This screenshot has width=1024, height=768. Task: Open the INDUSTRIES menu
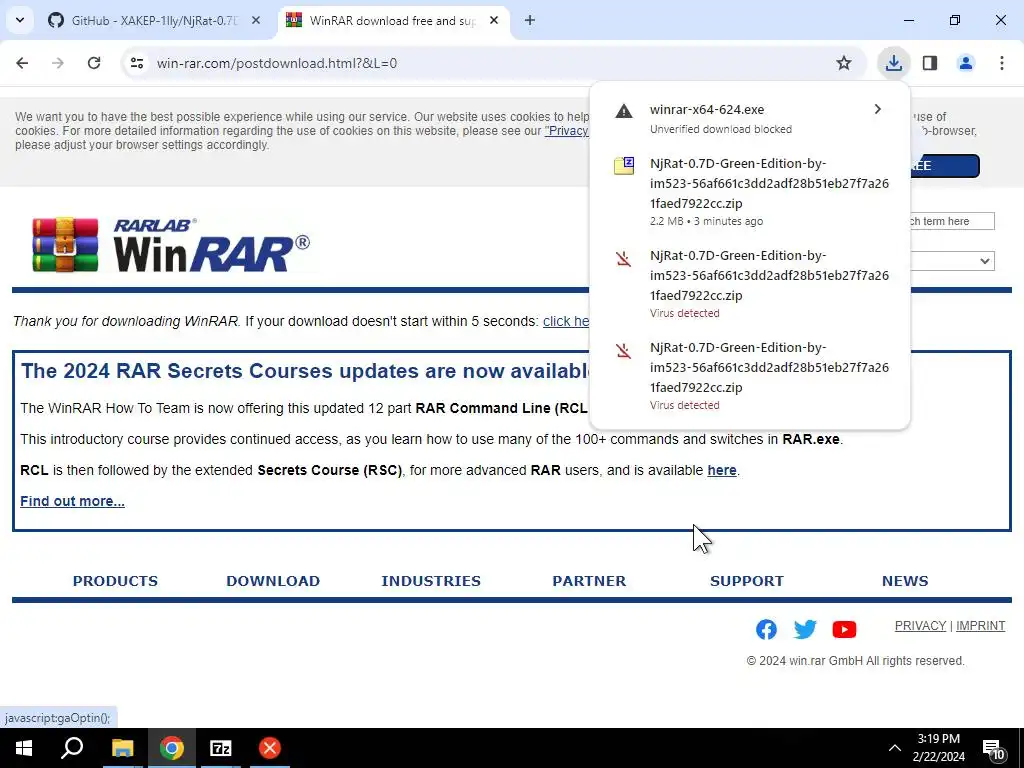tap(431, 581)
